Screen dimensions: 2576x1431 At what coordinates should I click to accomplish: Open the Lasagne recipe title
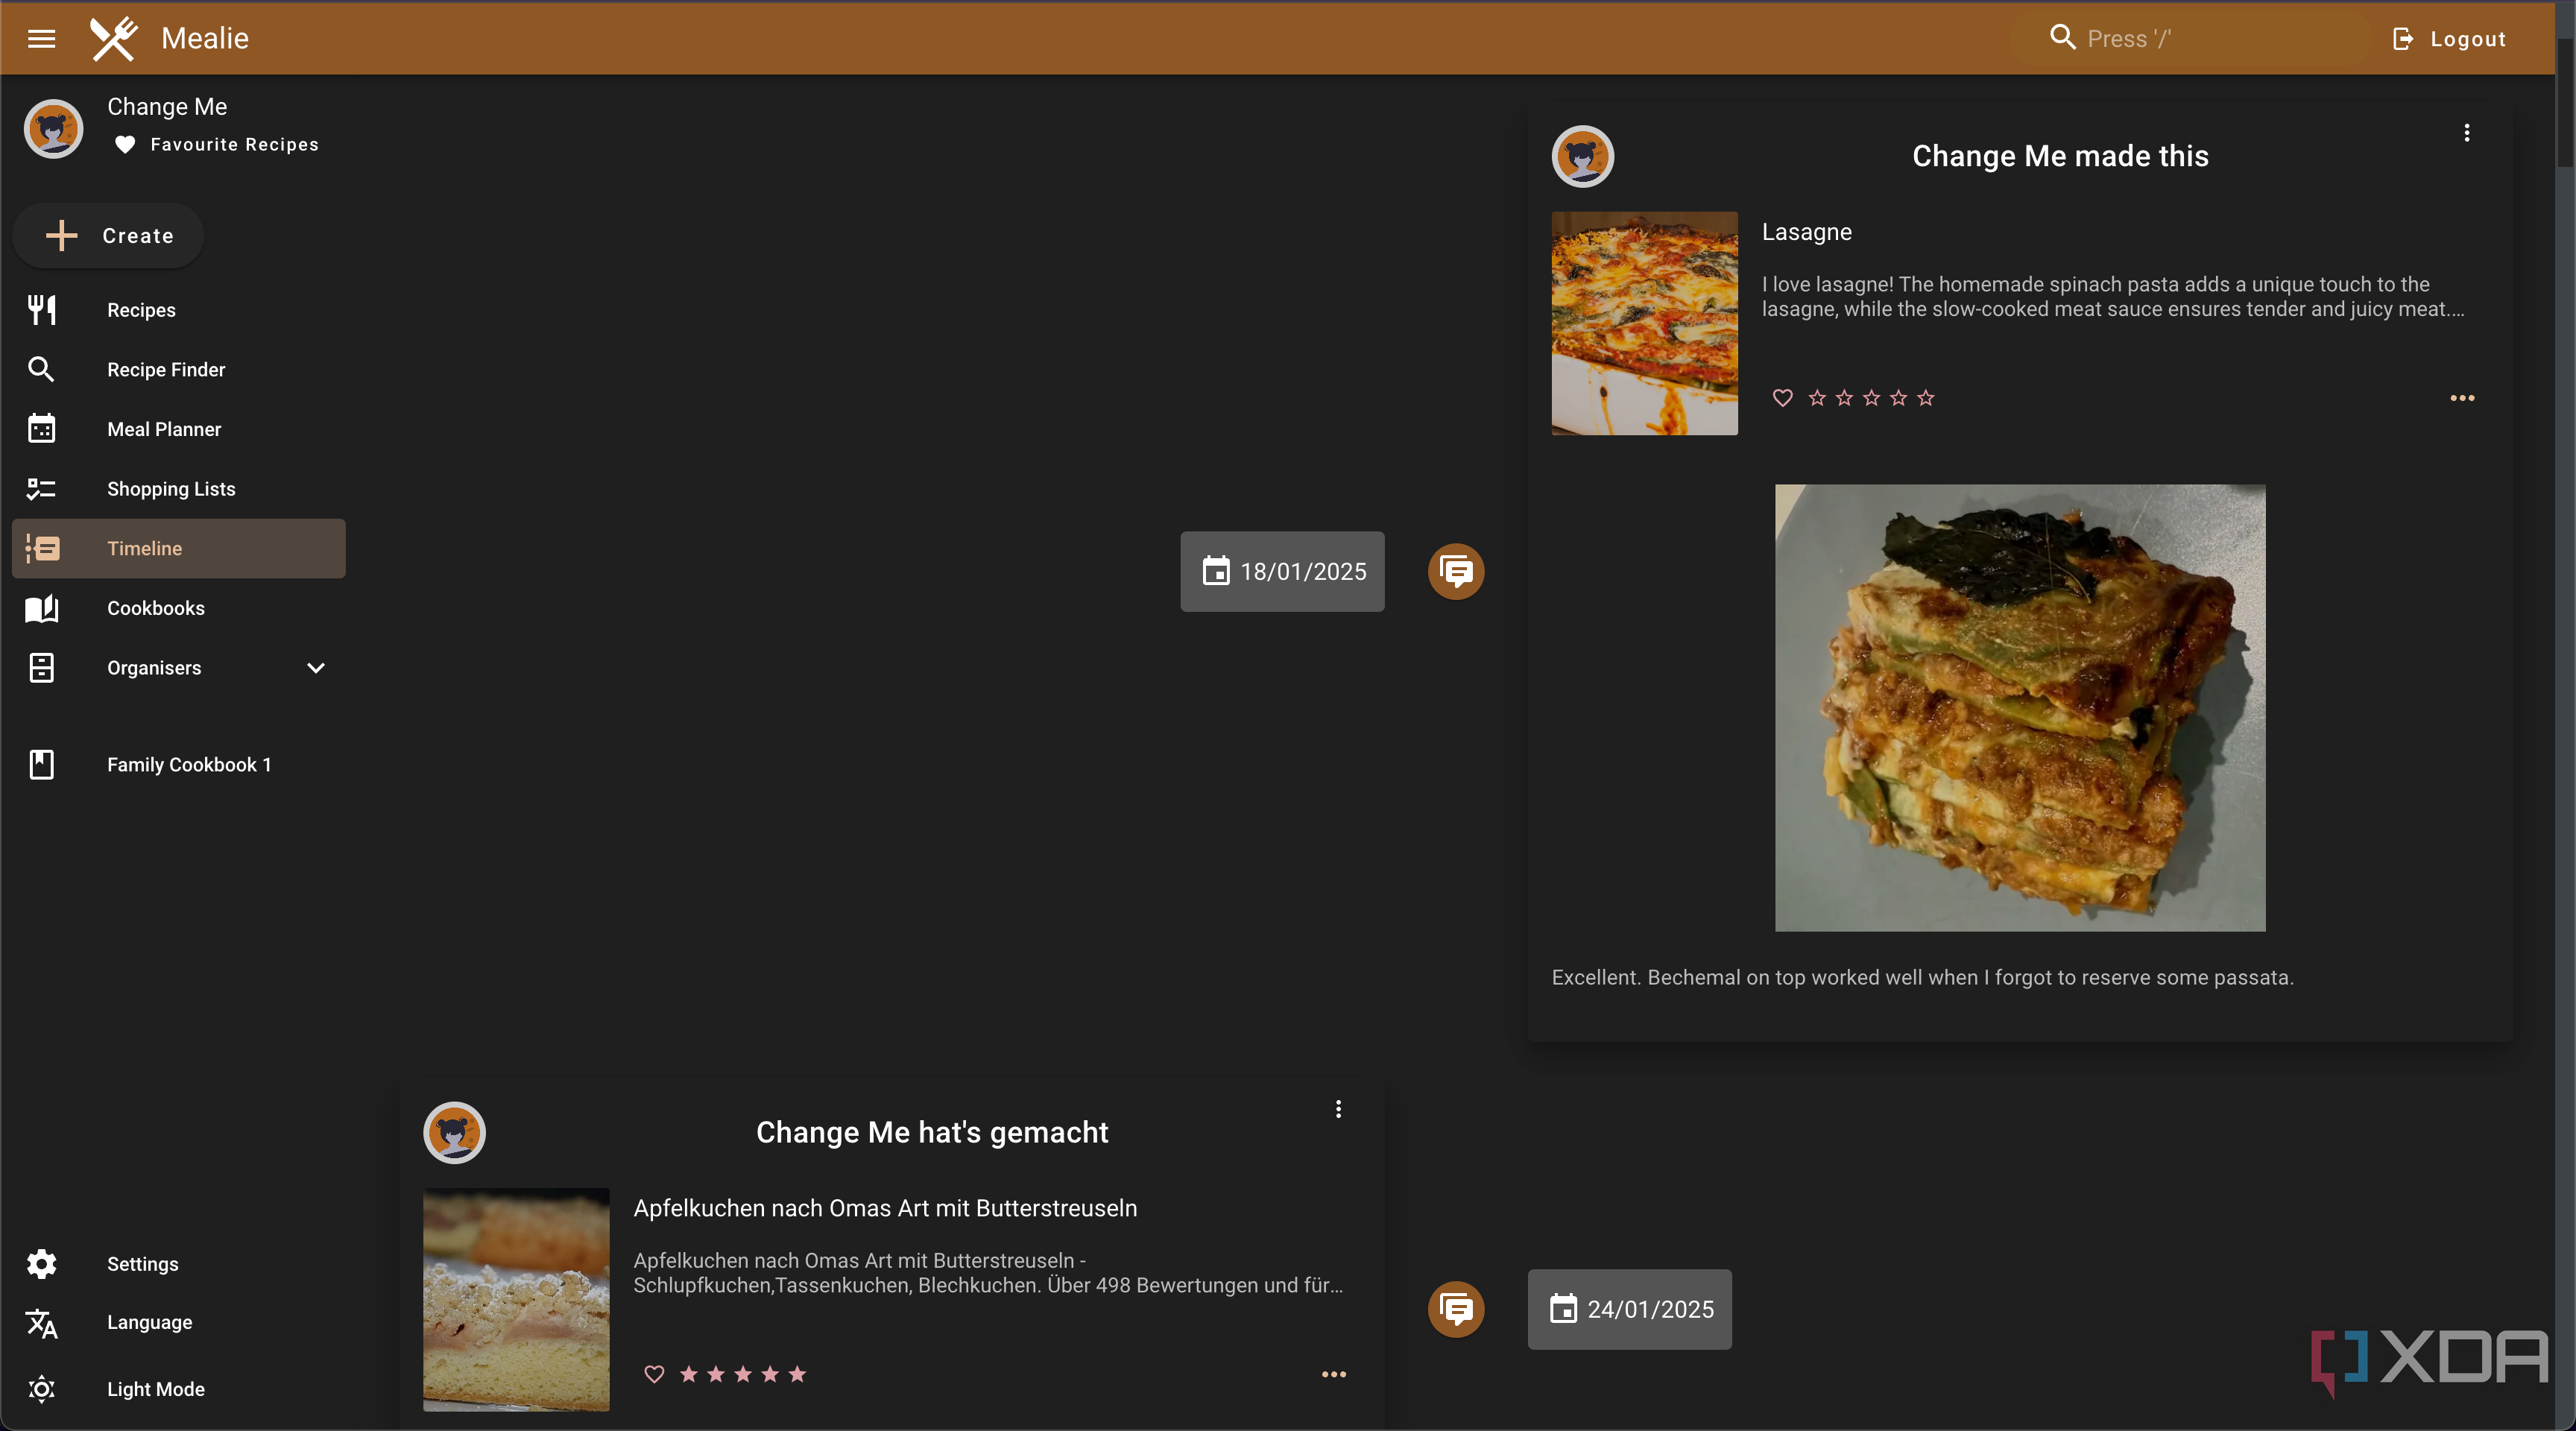click(1806, 232)
